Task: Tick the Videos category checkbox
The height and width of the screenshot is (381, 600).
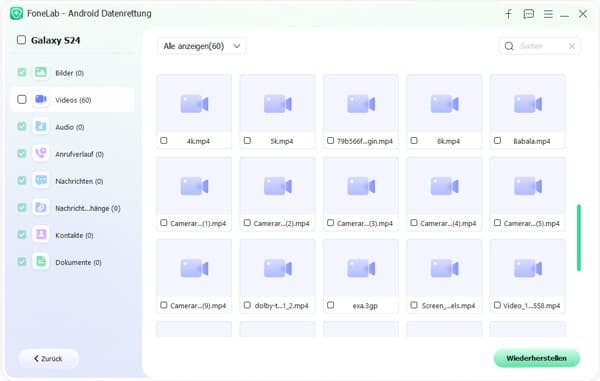Action: 22,99
